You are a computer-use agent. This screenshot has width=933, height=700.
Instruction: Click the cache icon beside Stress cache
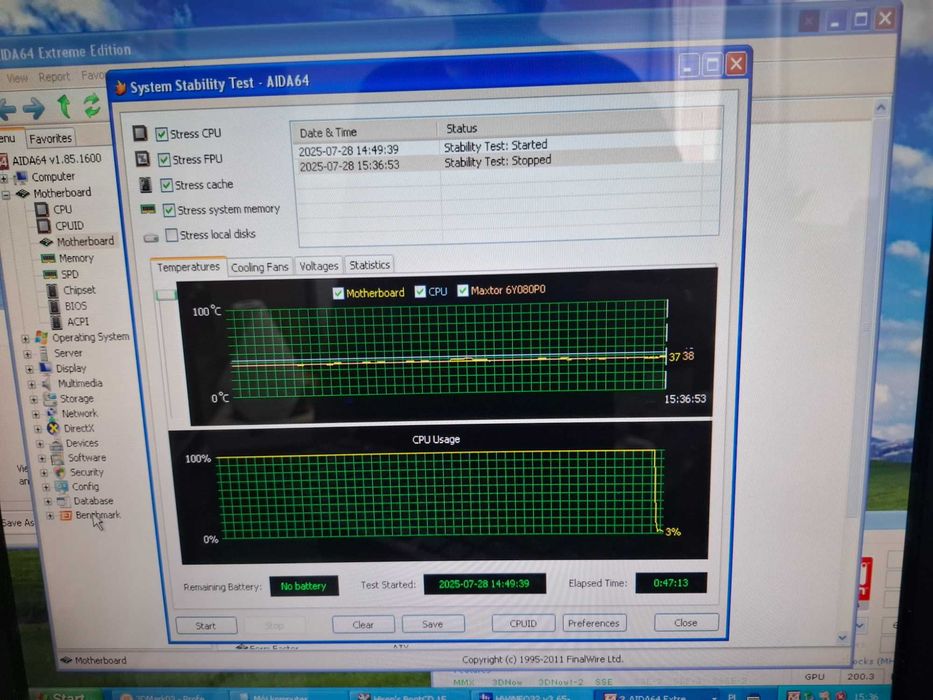(x=145, y=185)
